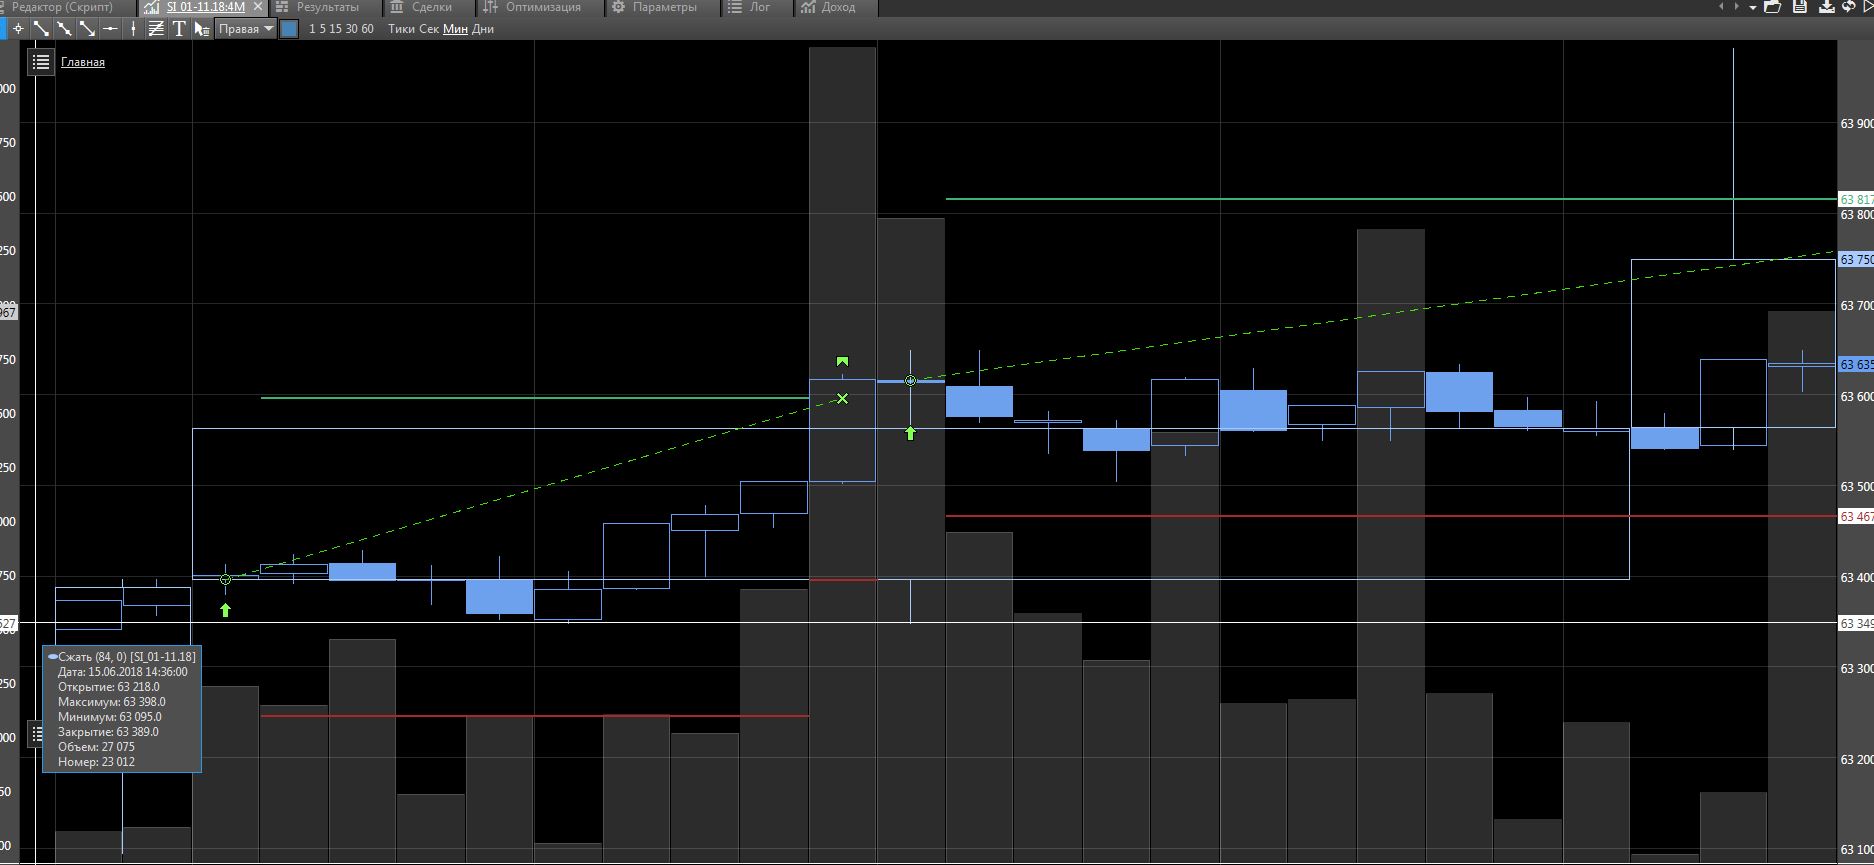Expand the tab list dropdown arrow
Viewport: 1874px width, 865px height.
click(x=1753, y=8)
